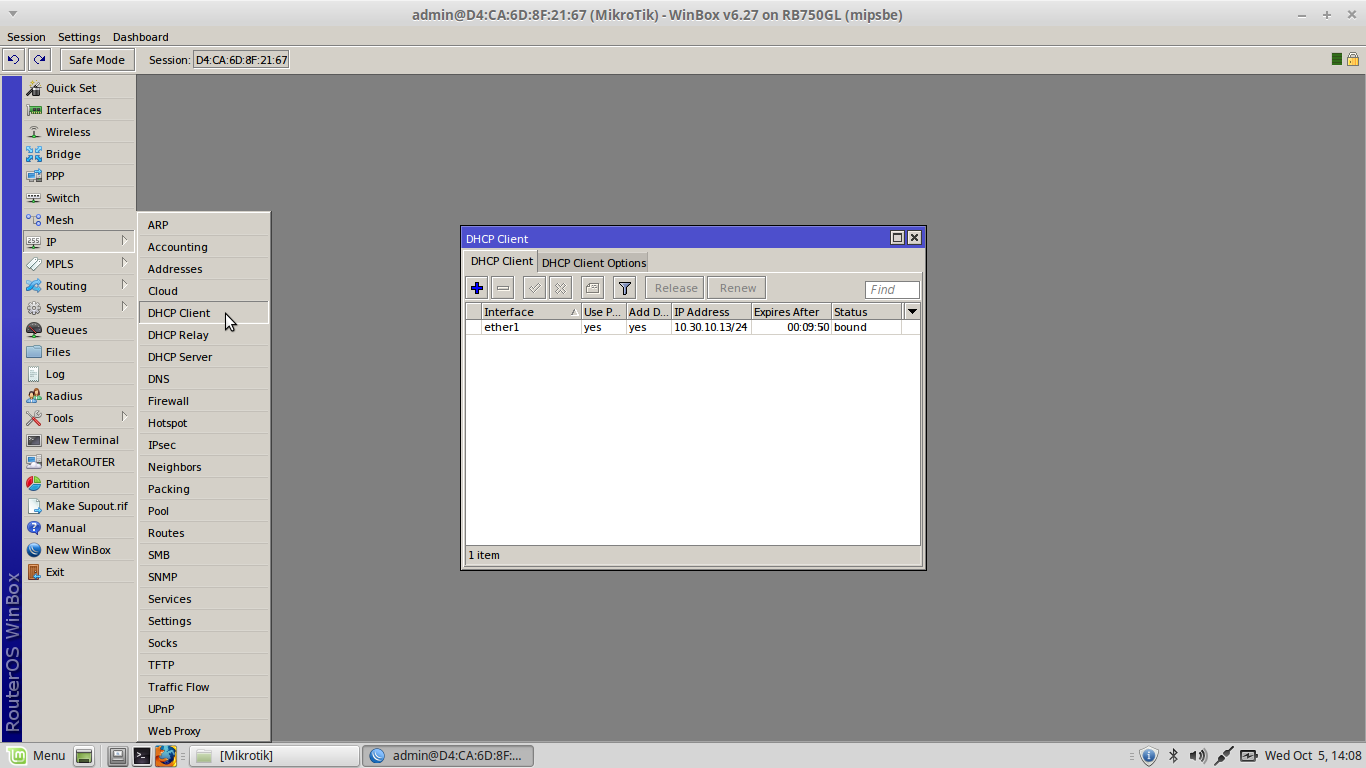Open Queues from the sidebar
Viewport: 1366px width, 768px height.
click(x=79, y=330)
